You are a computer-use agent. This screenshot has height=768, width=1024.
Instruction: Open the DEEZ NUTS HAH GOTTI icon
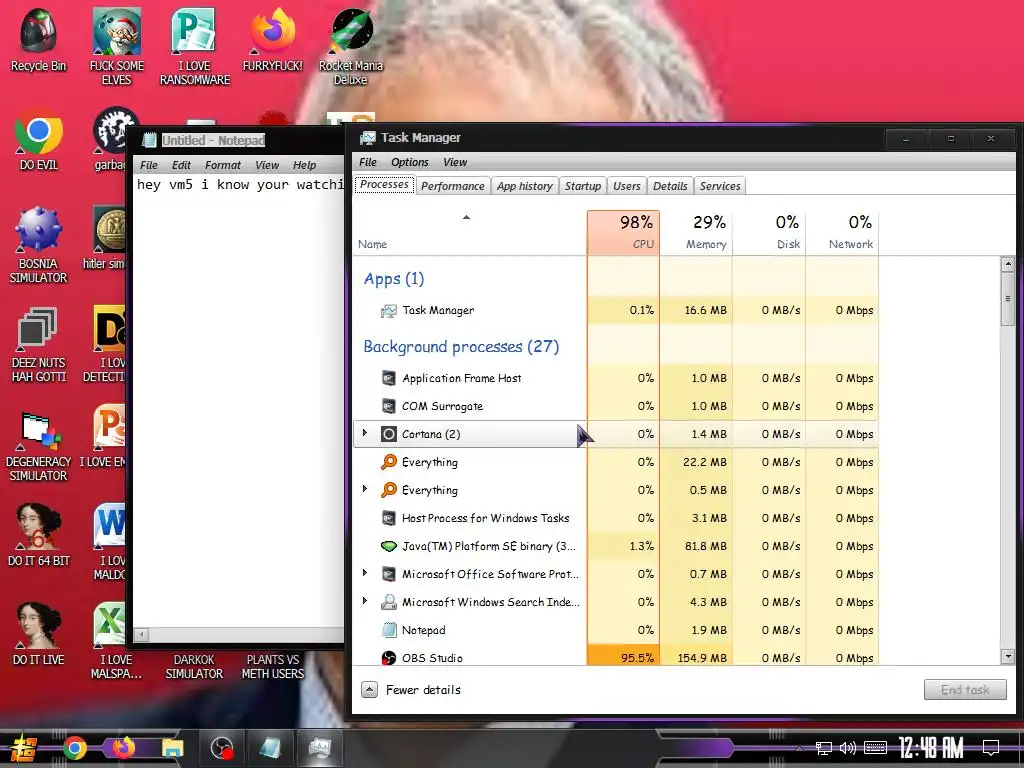click(39, 344)
